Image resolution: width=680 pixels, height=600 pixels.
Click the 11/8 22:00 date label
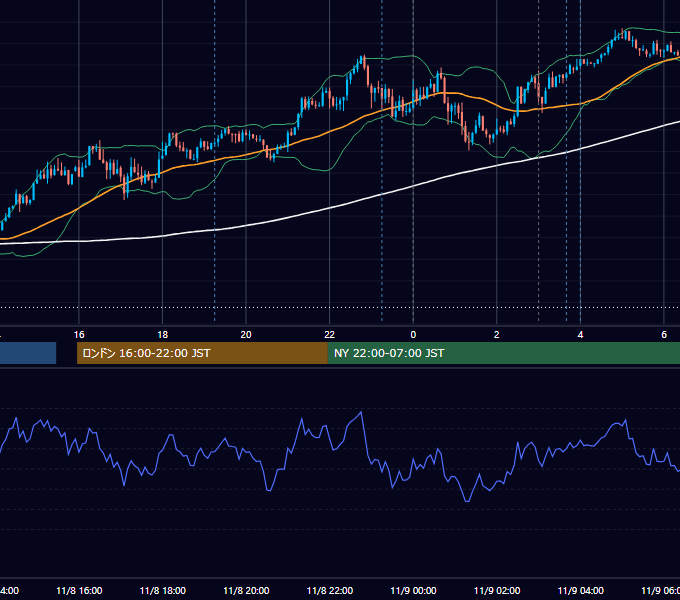pos(330,591)
